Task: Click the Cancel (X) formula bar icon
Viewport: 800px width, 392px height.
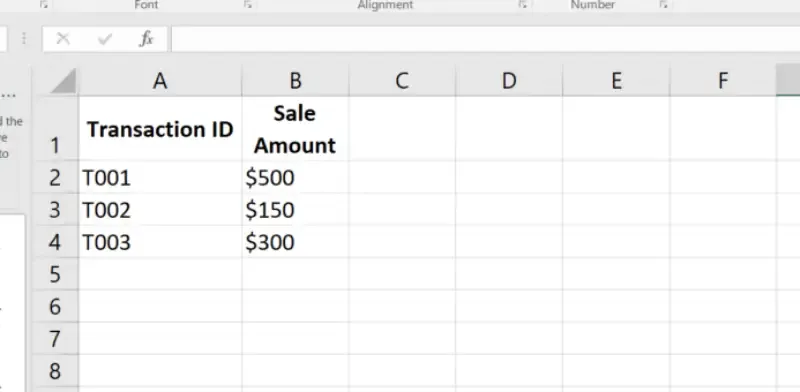Action: [63, 39]
